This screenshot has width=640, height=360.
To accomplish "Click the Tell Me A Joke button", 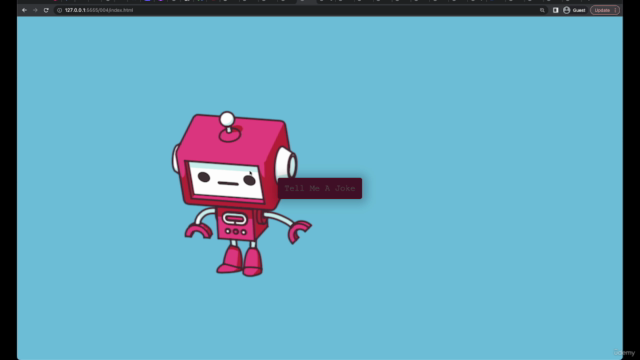I will pyautogui.click(x=320, y=189).
